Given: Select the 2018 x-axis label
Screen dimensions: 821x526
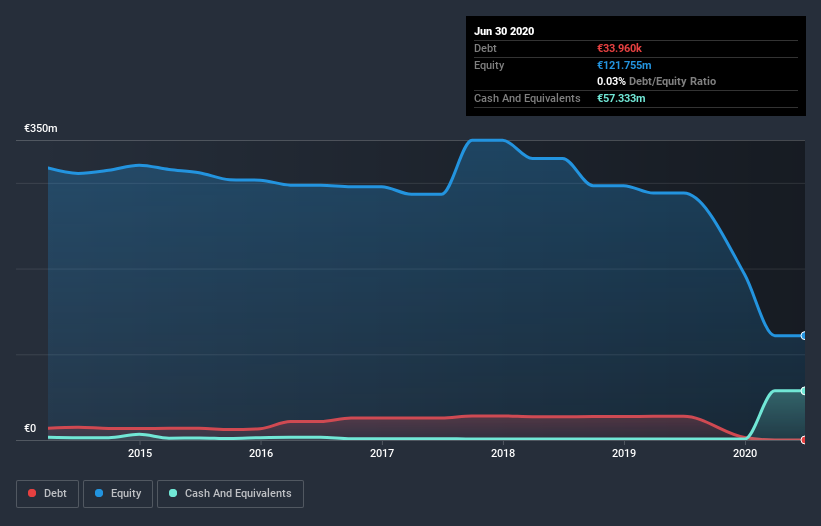Looking at the screenshot, I should pyautogui.click(x=503, y=453).
